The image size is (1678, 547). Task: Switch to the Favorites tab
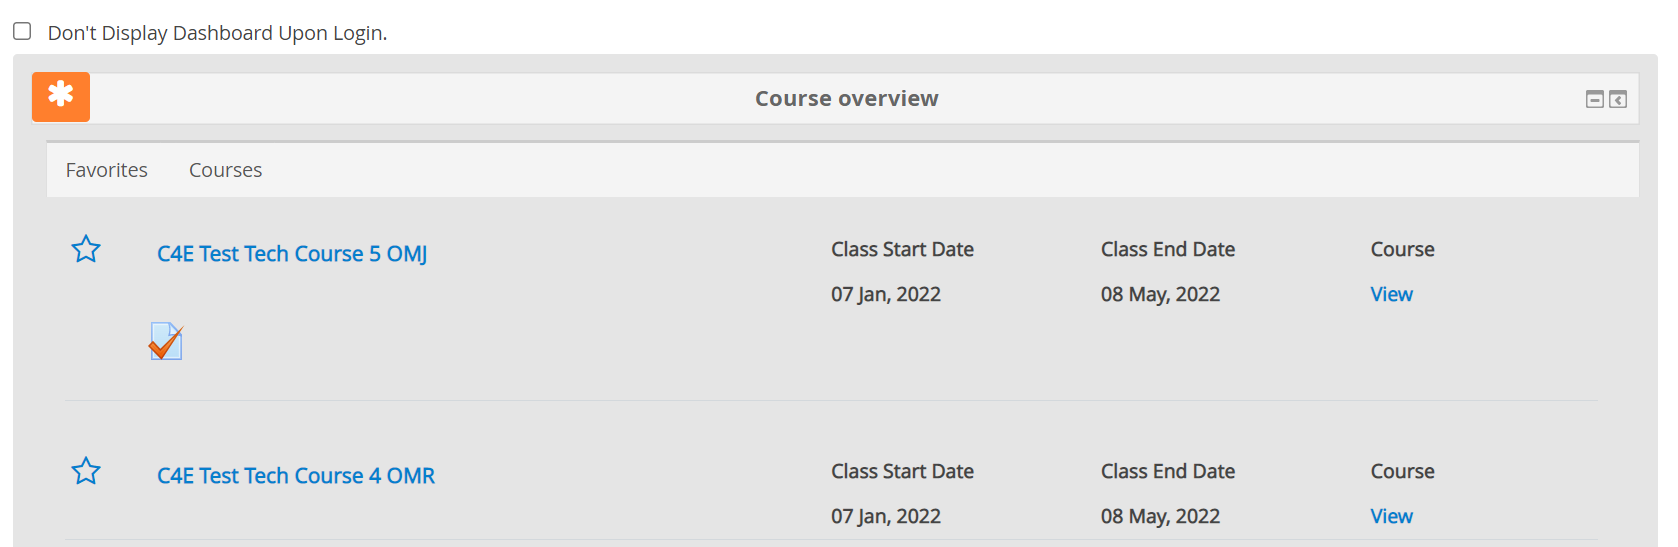(107, 170)
